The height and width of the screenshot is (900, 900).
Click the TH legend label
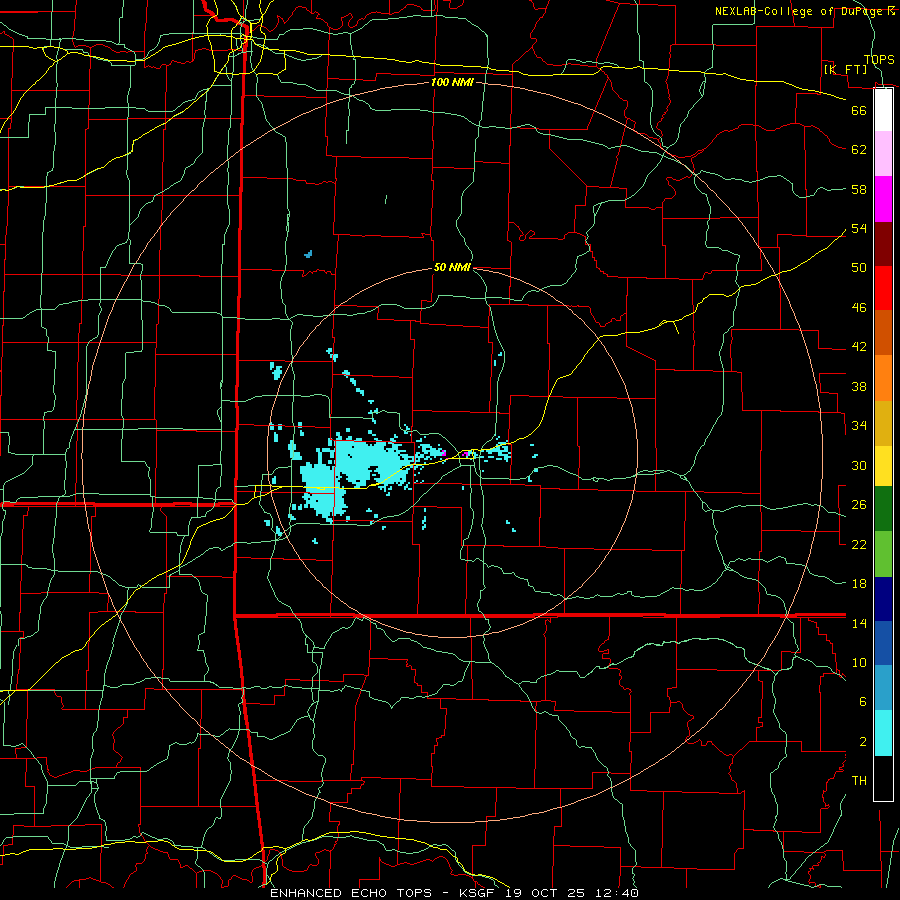pyautogui.click(x=859, y=781)
